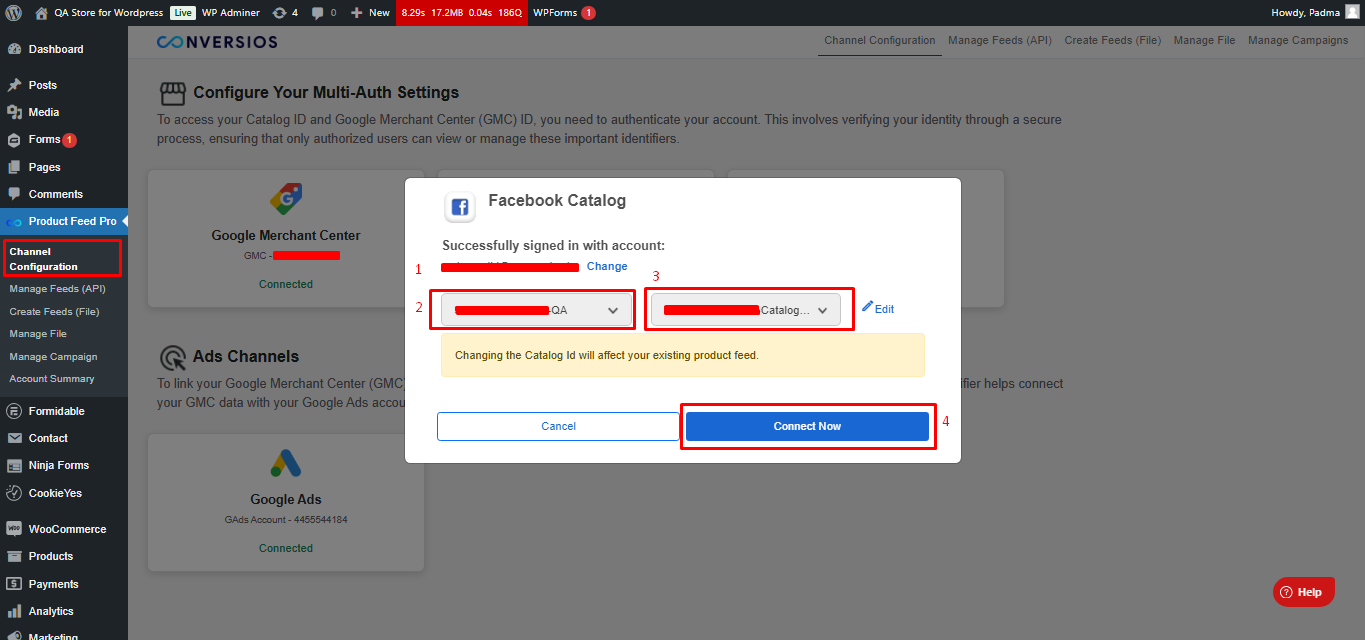
Task: Click the Payments dollar icon
Action: (x=14, y=584)
